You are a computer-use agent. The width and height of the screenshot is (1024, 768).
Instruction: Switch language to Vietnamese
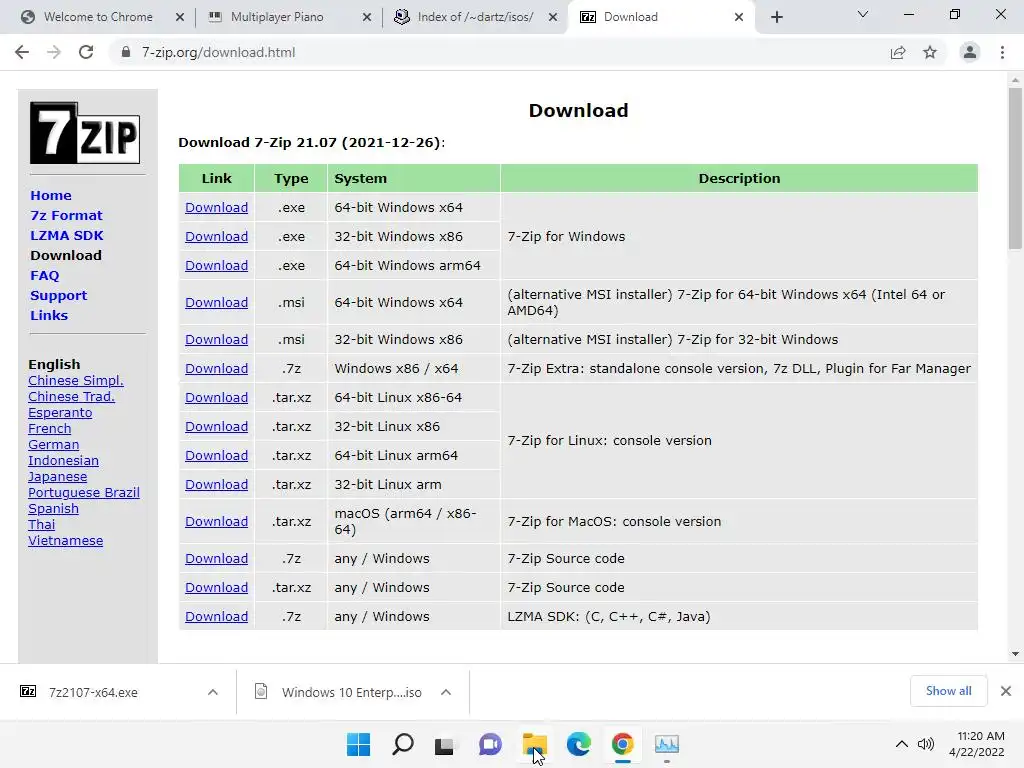(x=65, y=541)
